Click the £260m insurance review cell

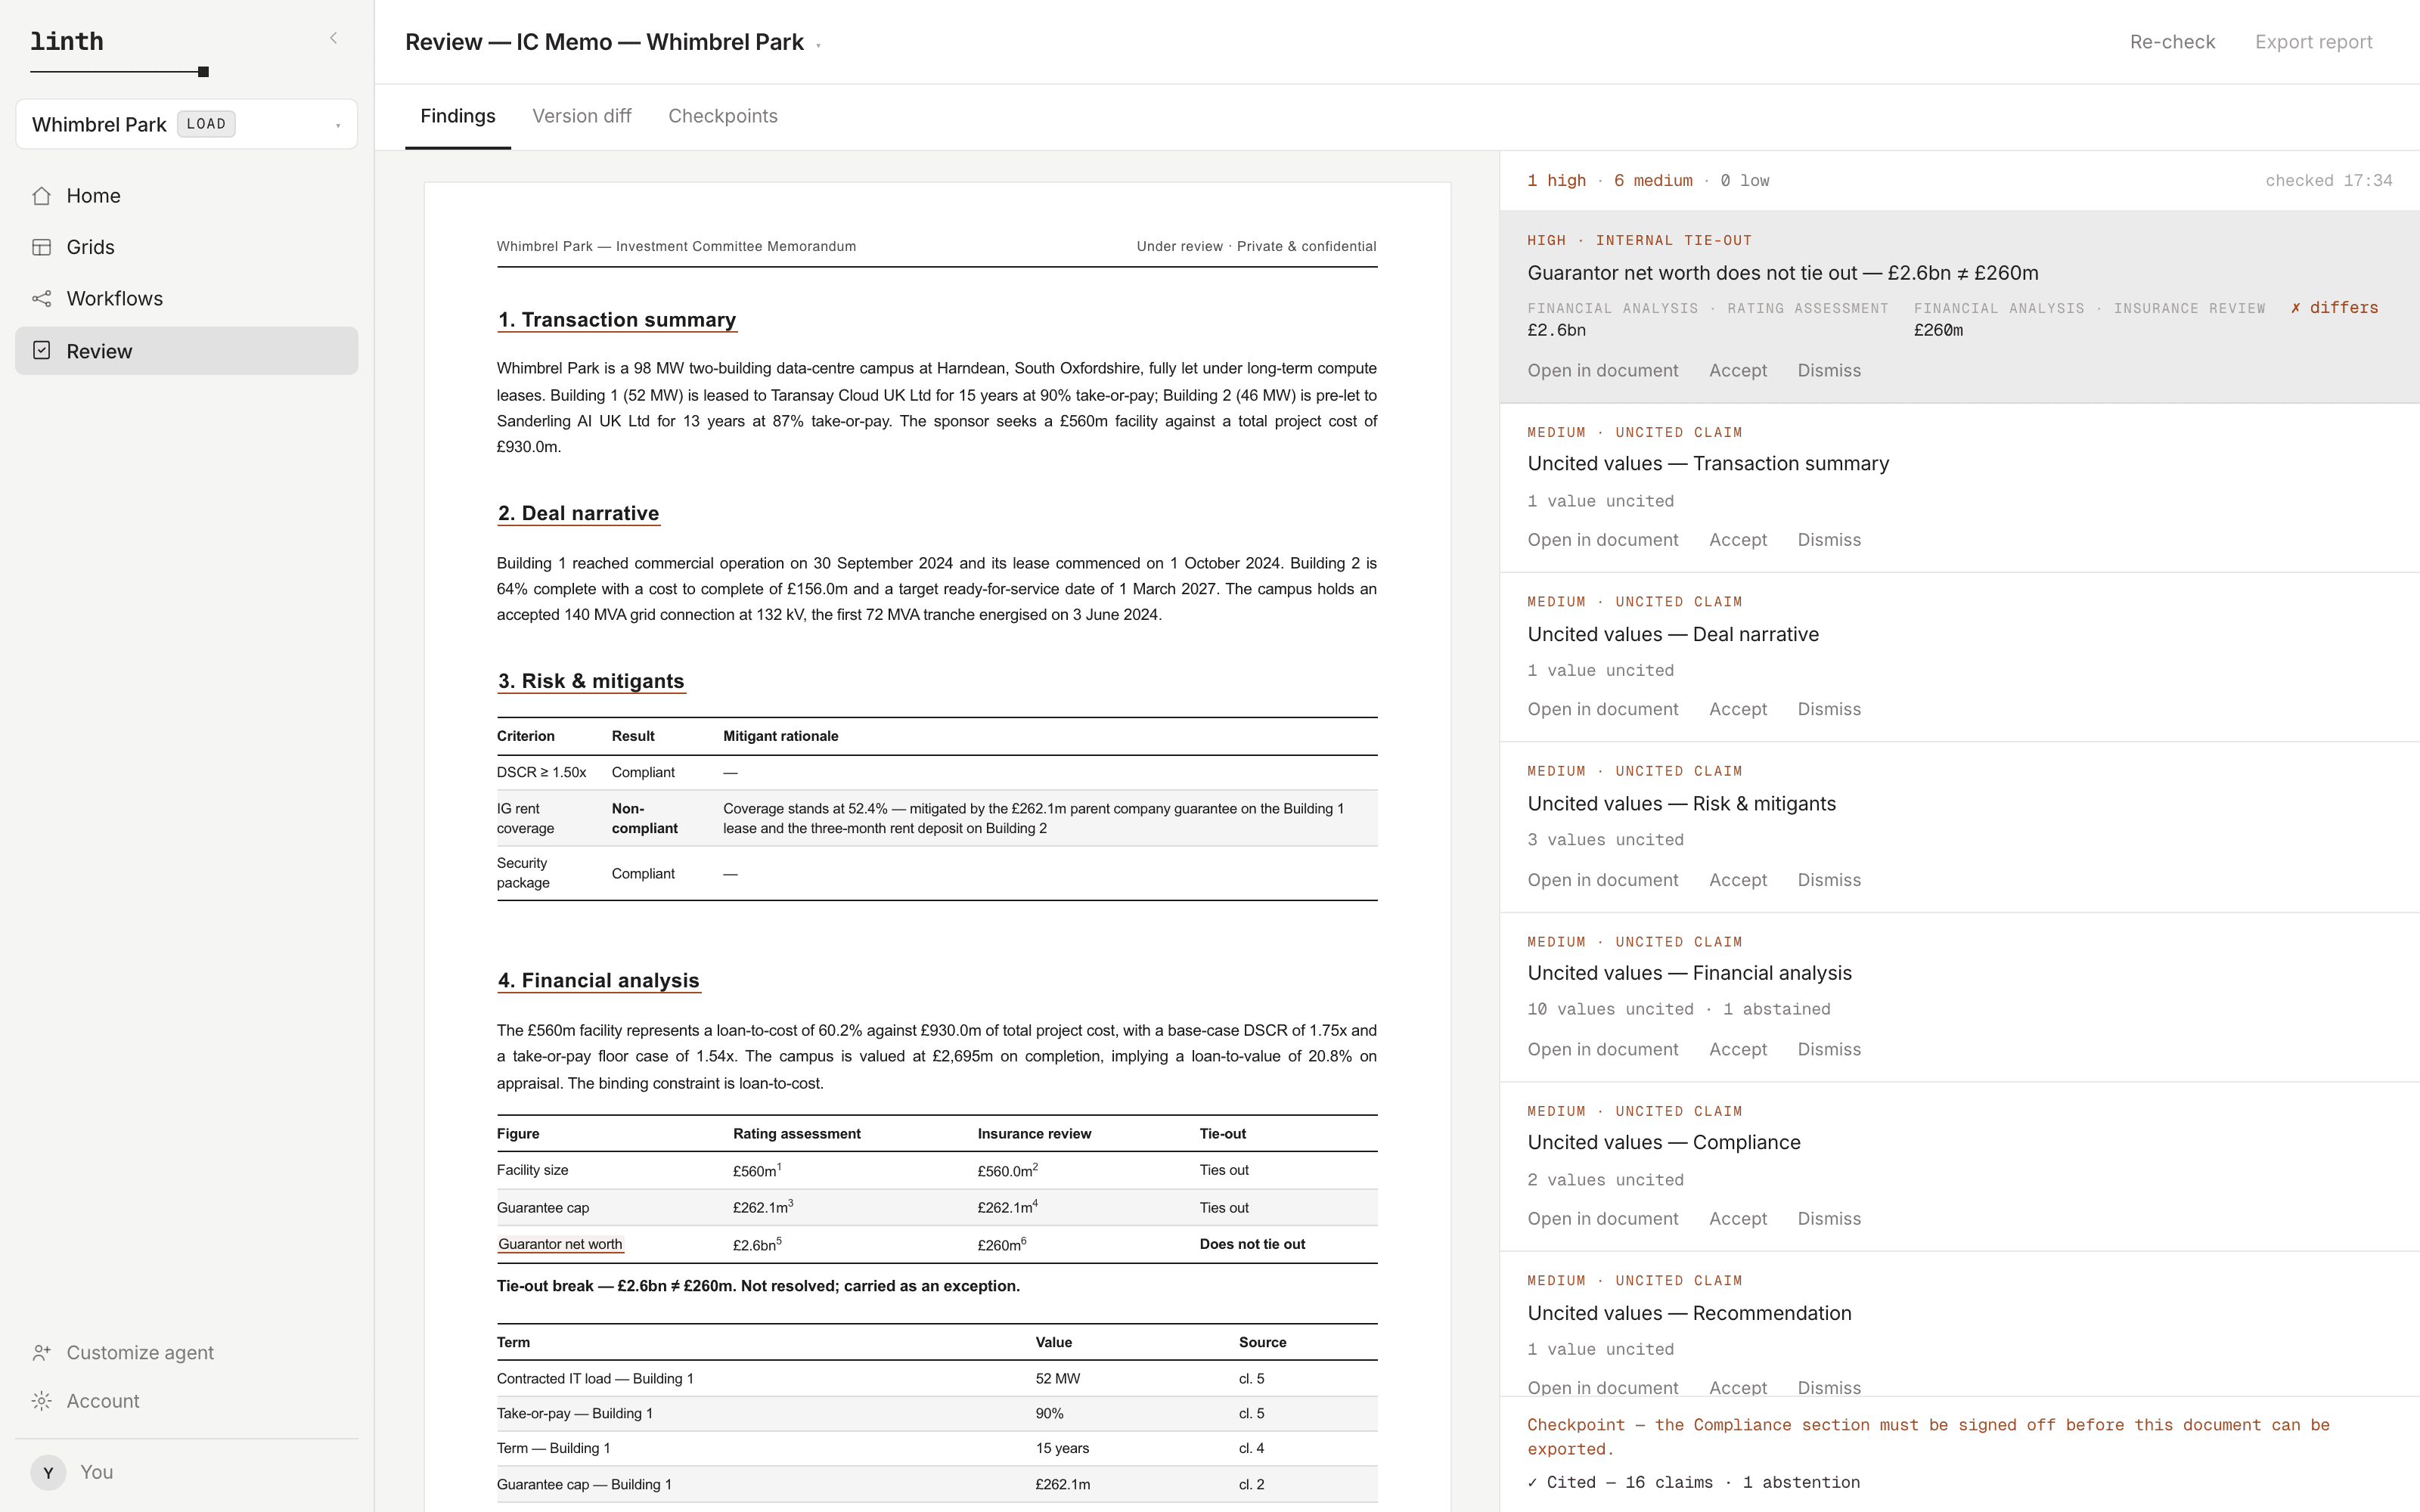click(x=1001, y=1244)
